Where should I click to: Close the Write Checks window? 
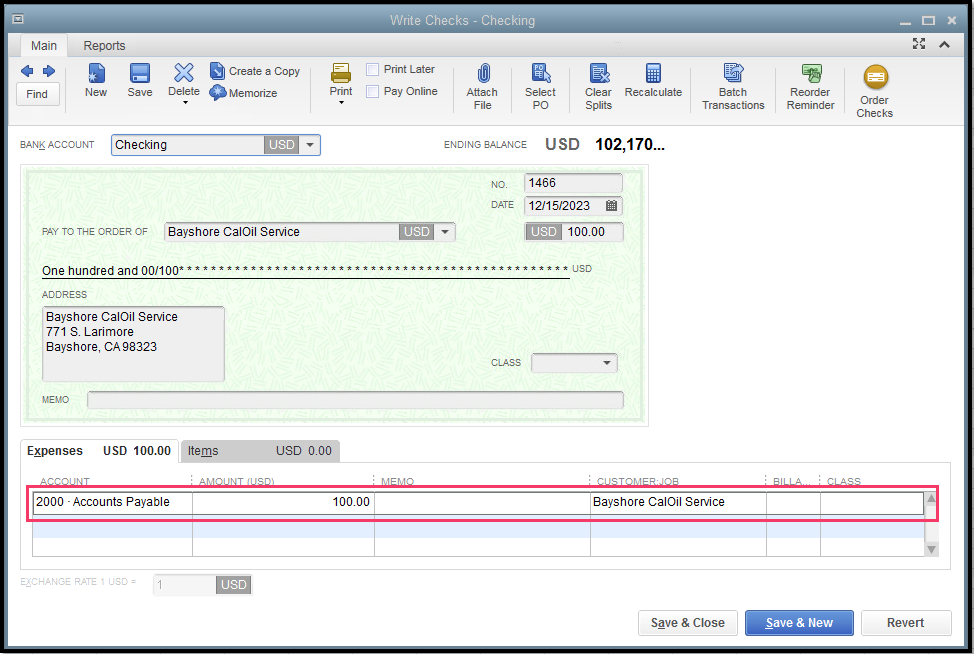click(951, 20)
